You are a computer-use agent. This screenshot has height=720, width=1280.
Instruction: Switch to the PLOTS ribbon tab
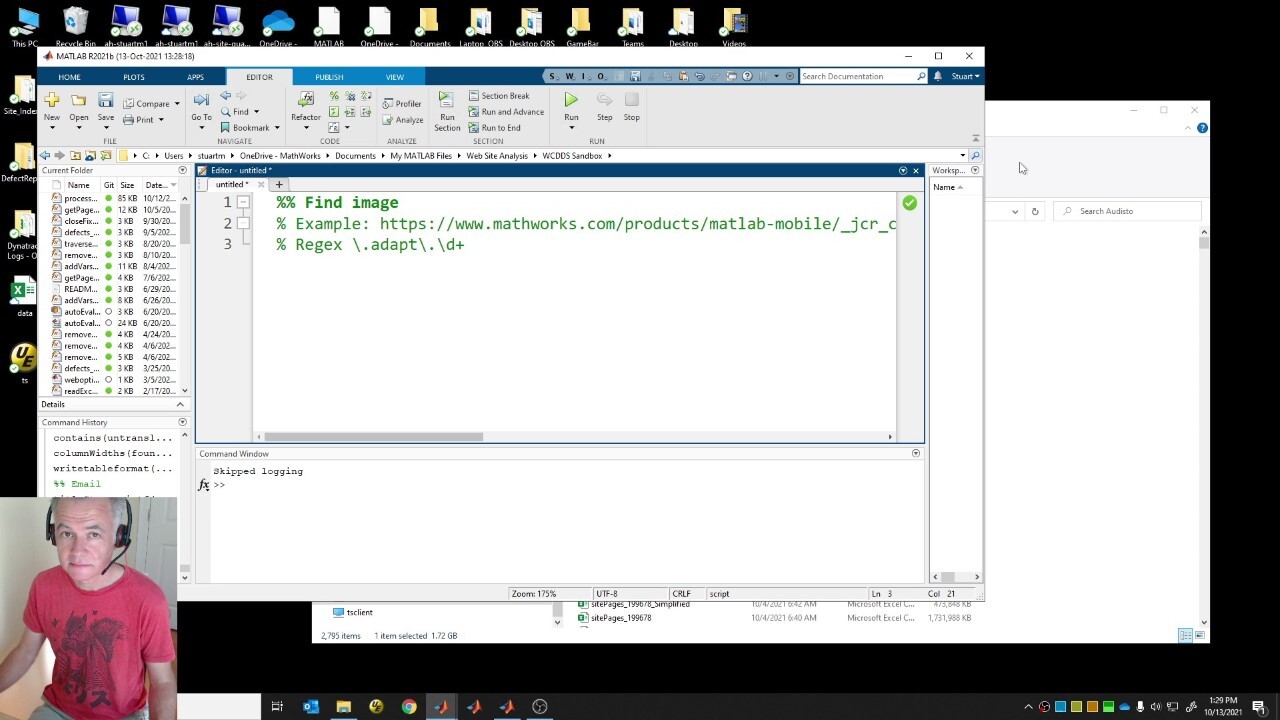tap(133, 77)
